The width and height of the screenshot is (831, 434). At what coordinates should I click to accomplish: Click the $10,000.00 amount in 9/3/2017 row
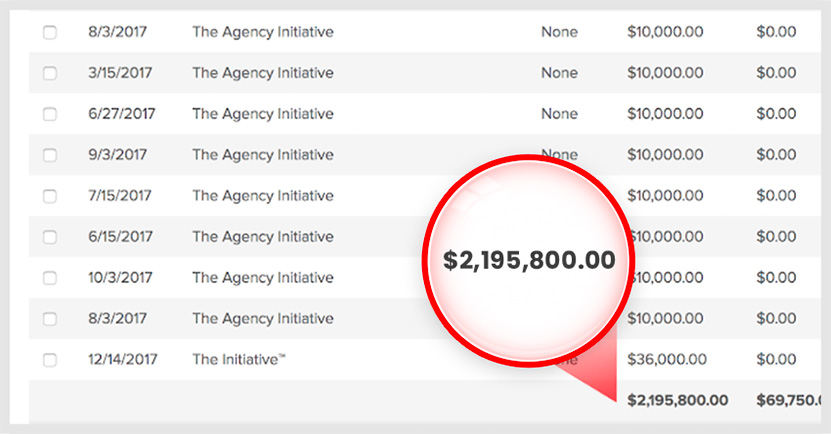coord(665,155)
